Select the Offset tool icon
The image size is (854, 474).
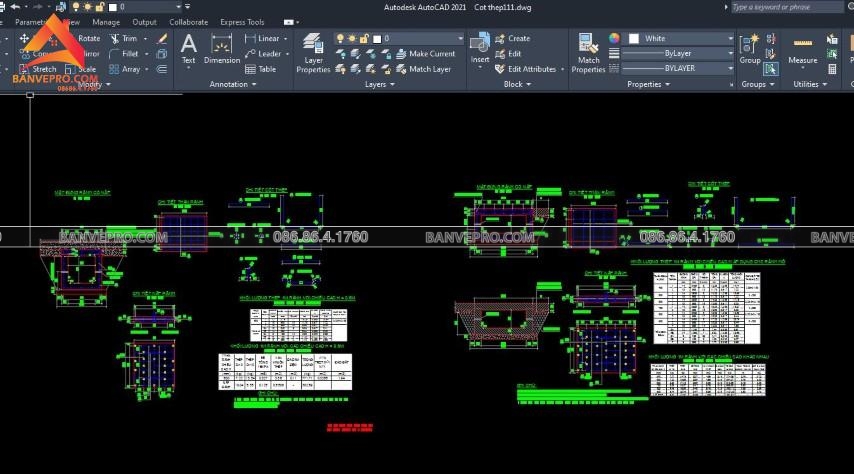[162, 69]
